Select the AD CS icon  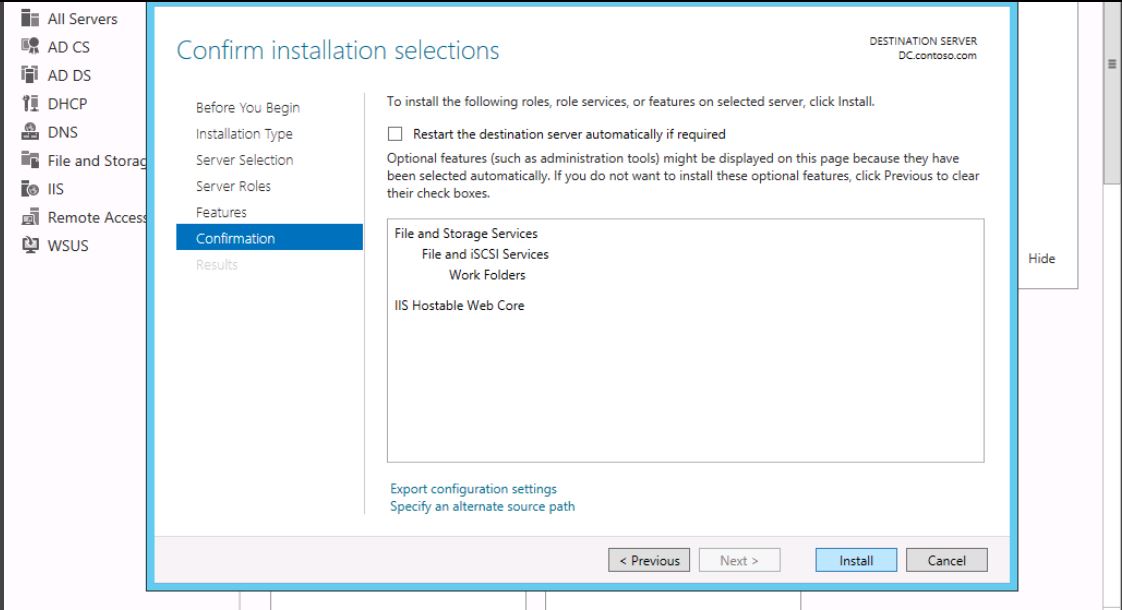click(x=29, y=46)
